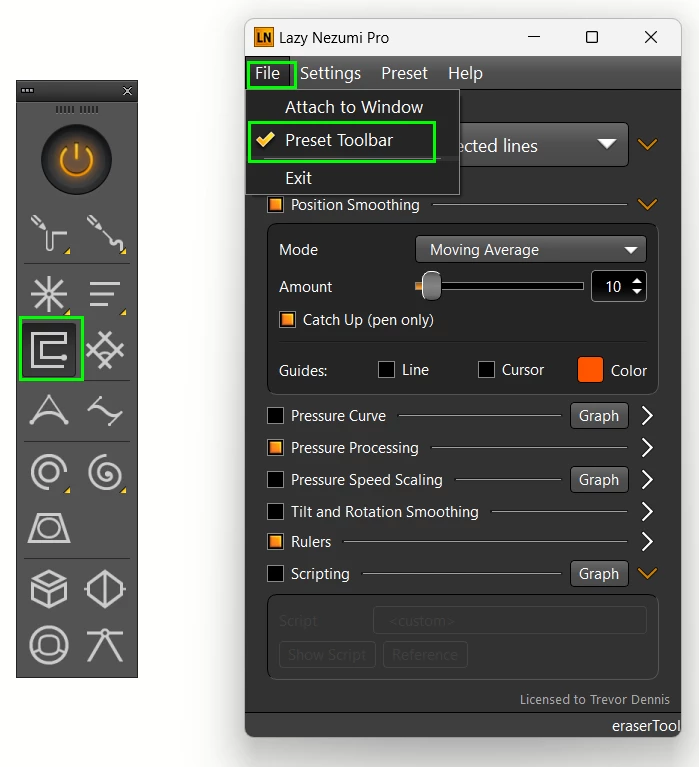The image size is (699, 767).
Task: Open the Moving Average mode dropdown
Action: [531, 250]
